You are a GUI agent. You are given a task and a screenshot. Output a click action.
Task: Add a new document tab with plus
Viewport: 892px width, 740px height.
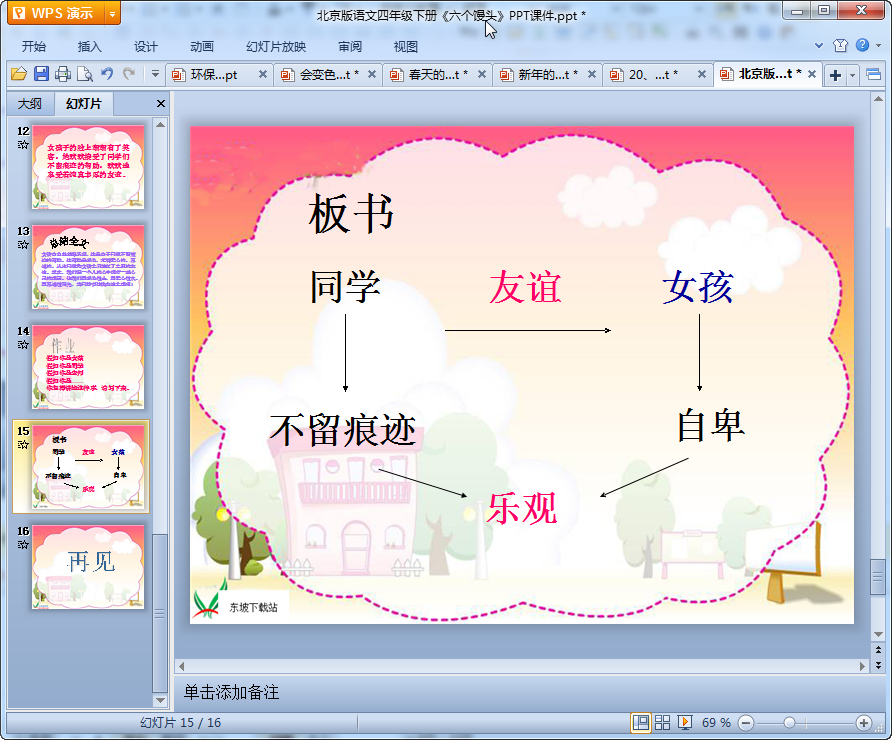coord(835,75)
